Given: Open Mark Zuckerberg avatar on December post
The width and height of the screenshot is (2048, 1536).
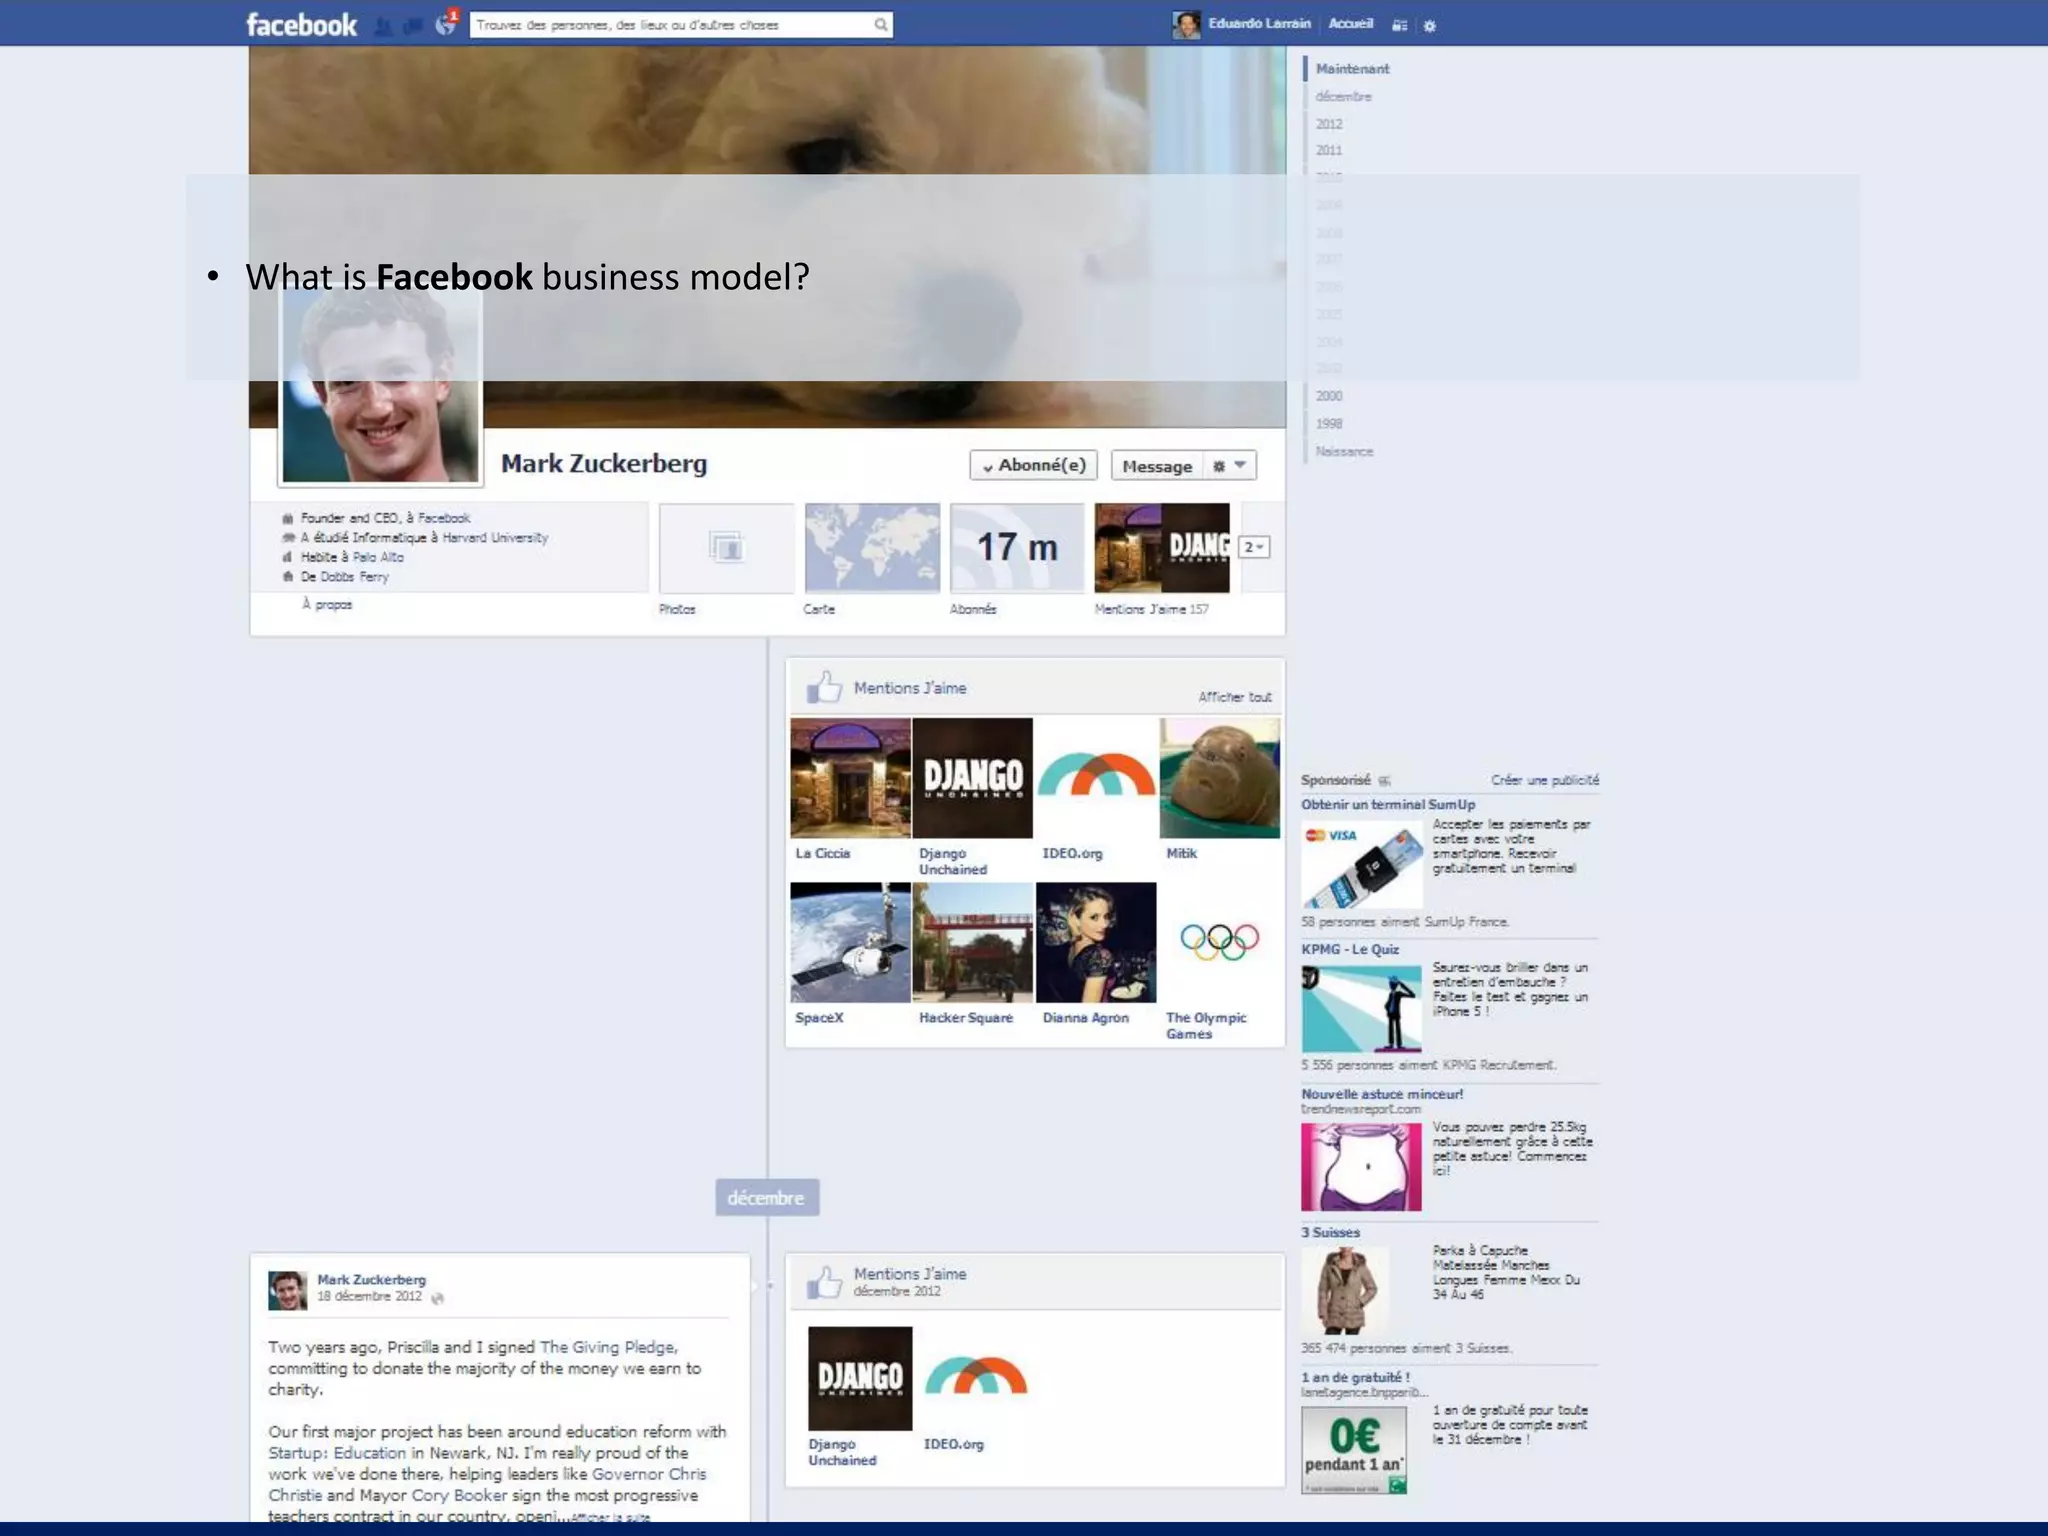Looking at the screenshot, I should [287, 1290].
